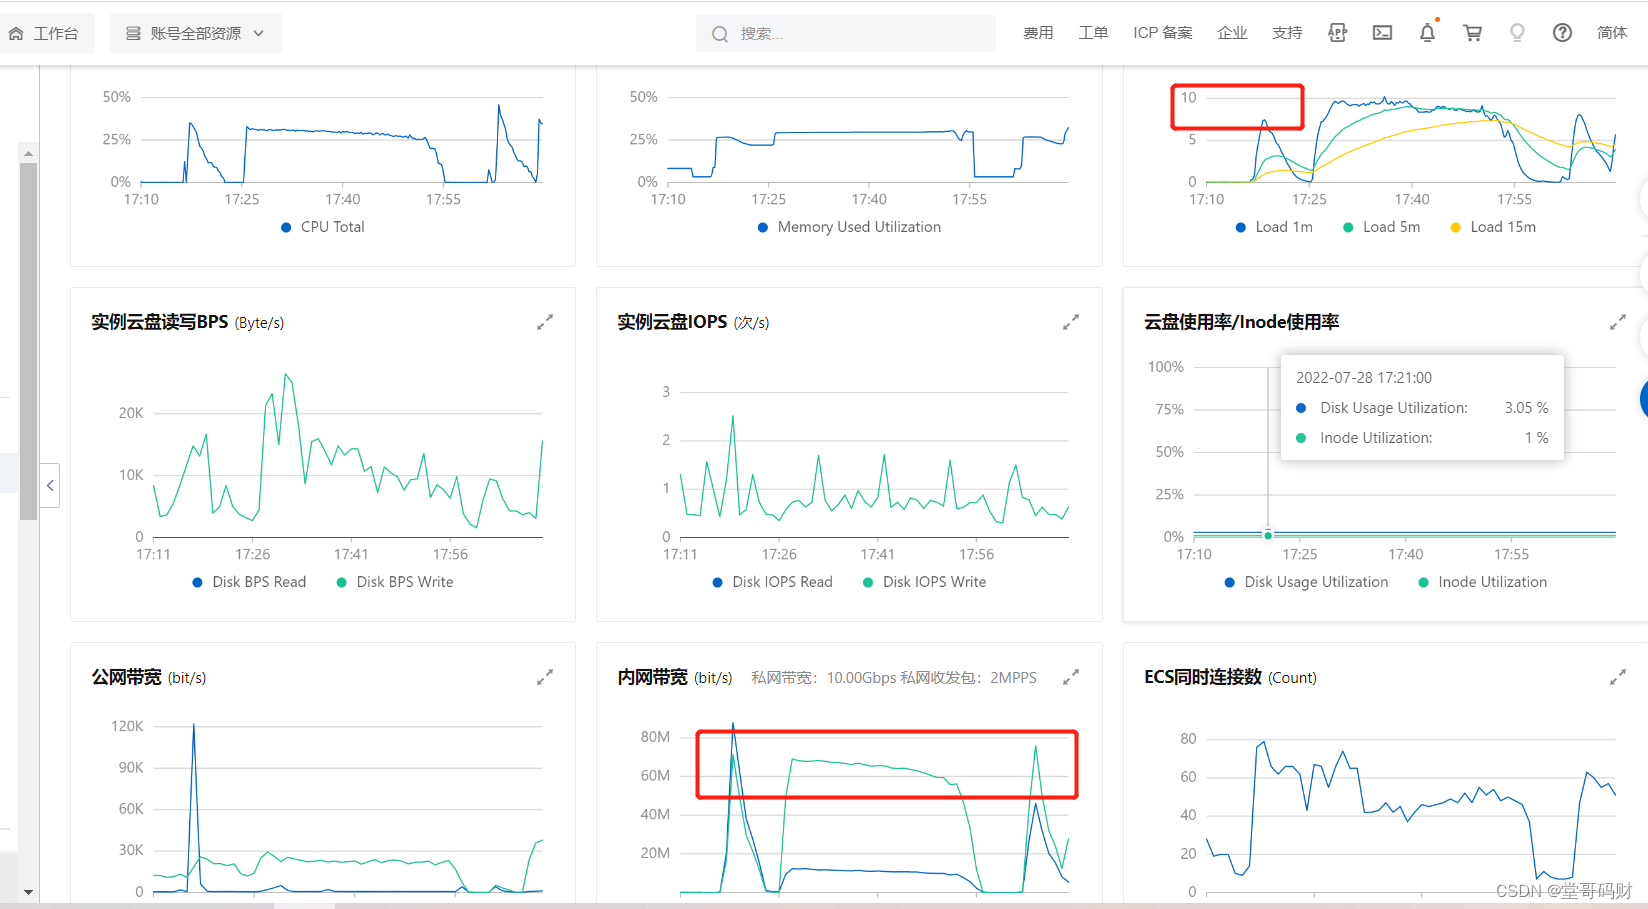Open the help question mark icon
This screenshot has height=909, width=1648.
coord(1562,33)
